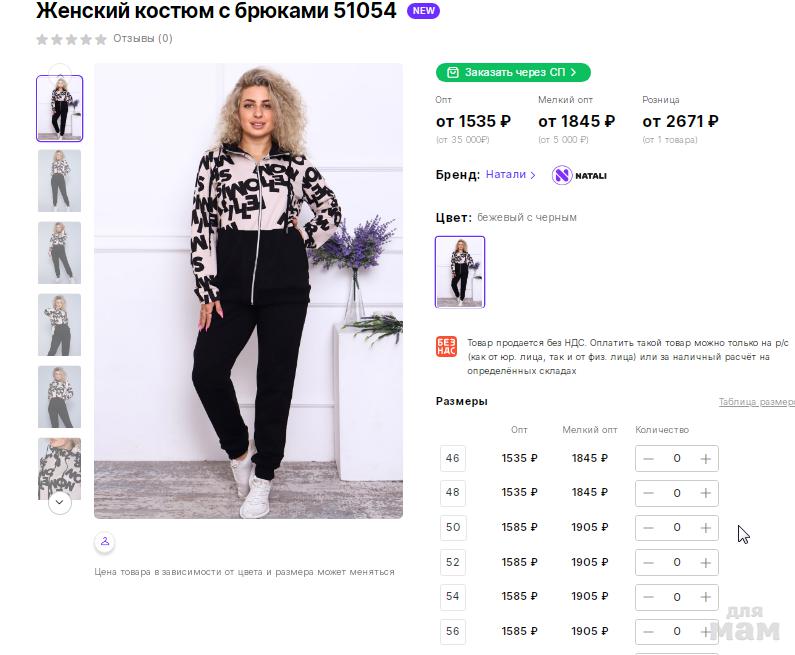
Task: Click the NATALI brand logo
Action: click(580, 175)
